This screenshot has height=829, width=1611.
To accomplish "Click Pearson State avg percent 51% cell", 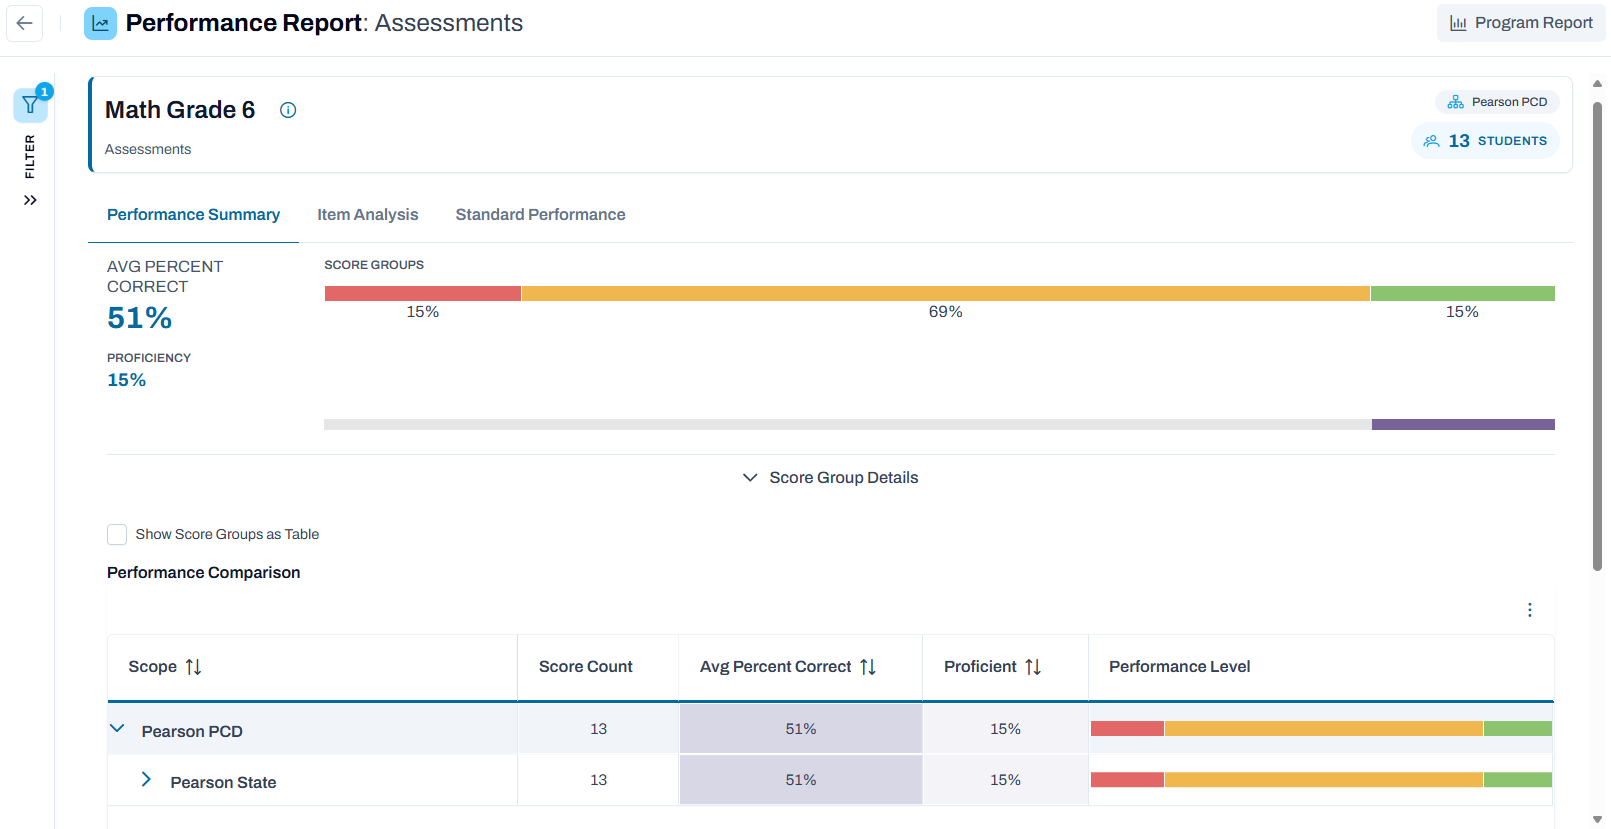I will tap(801, 780).
